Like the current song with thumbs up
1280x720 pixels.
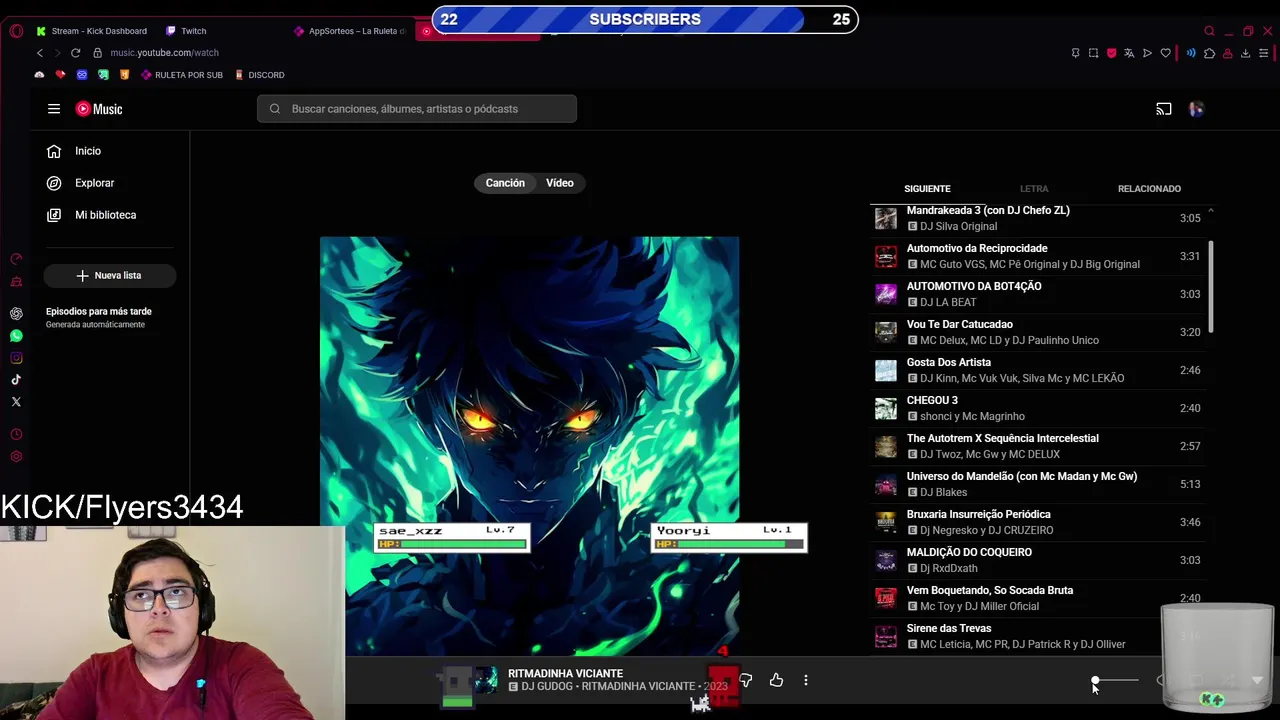click(776, 680)
